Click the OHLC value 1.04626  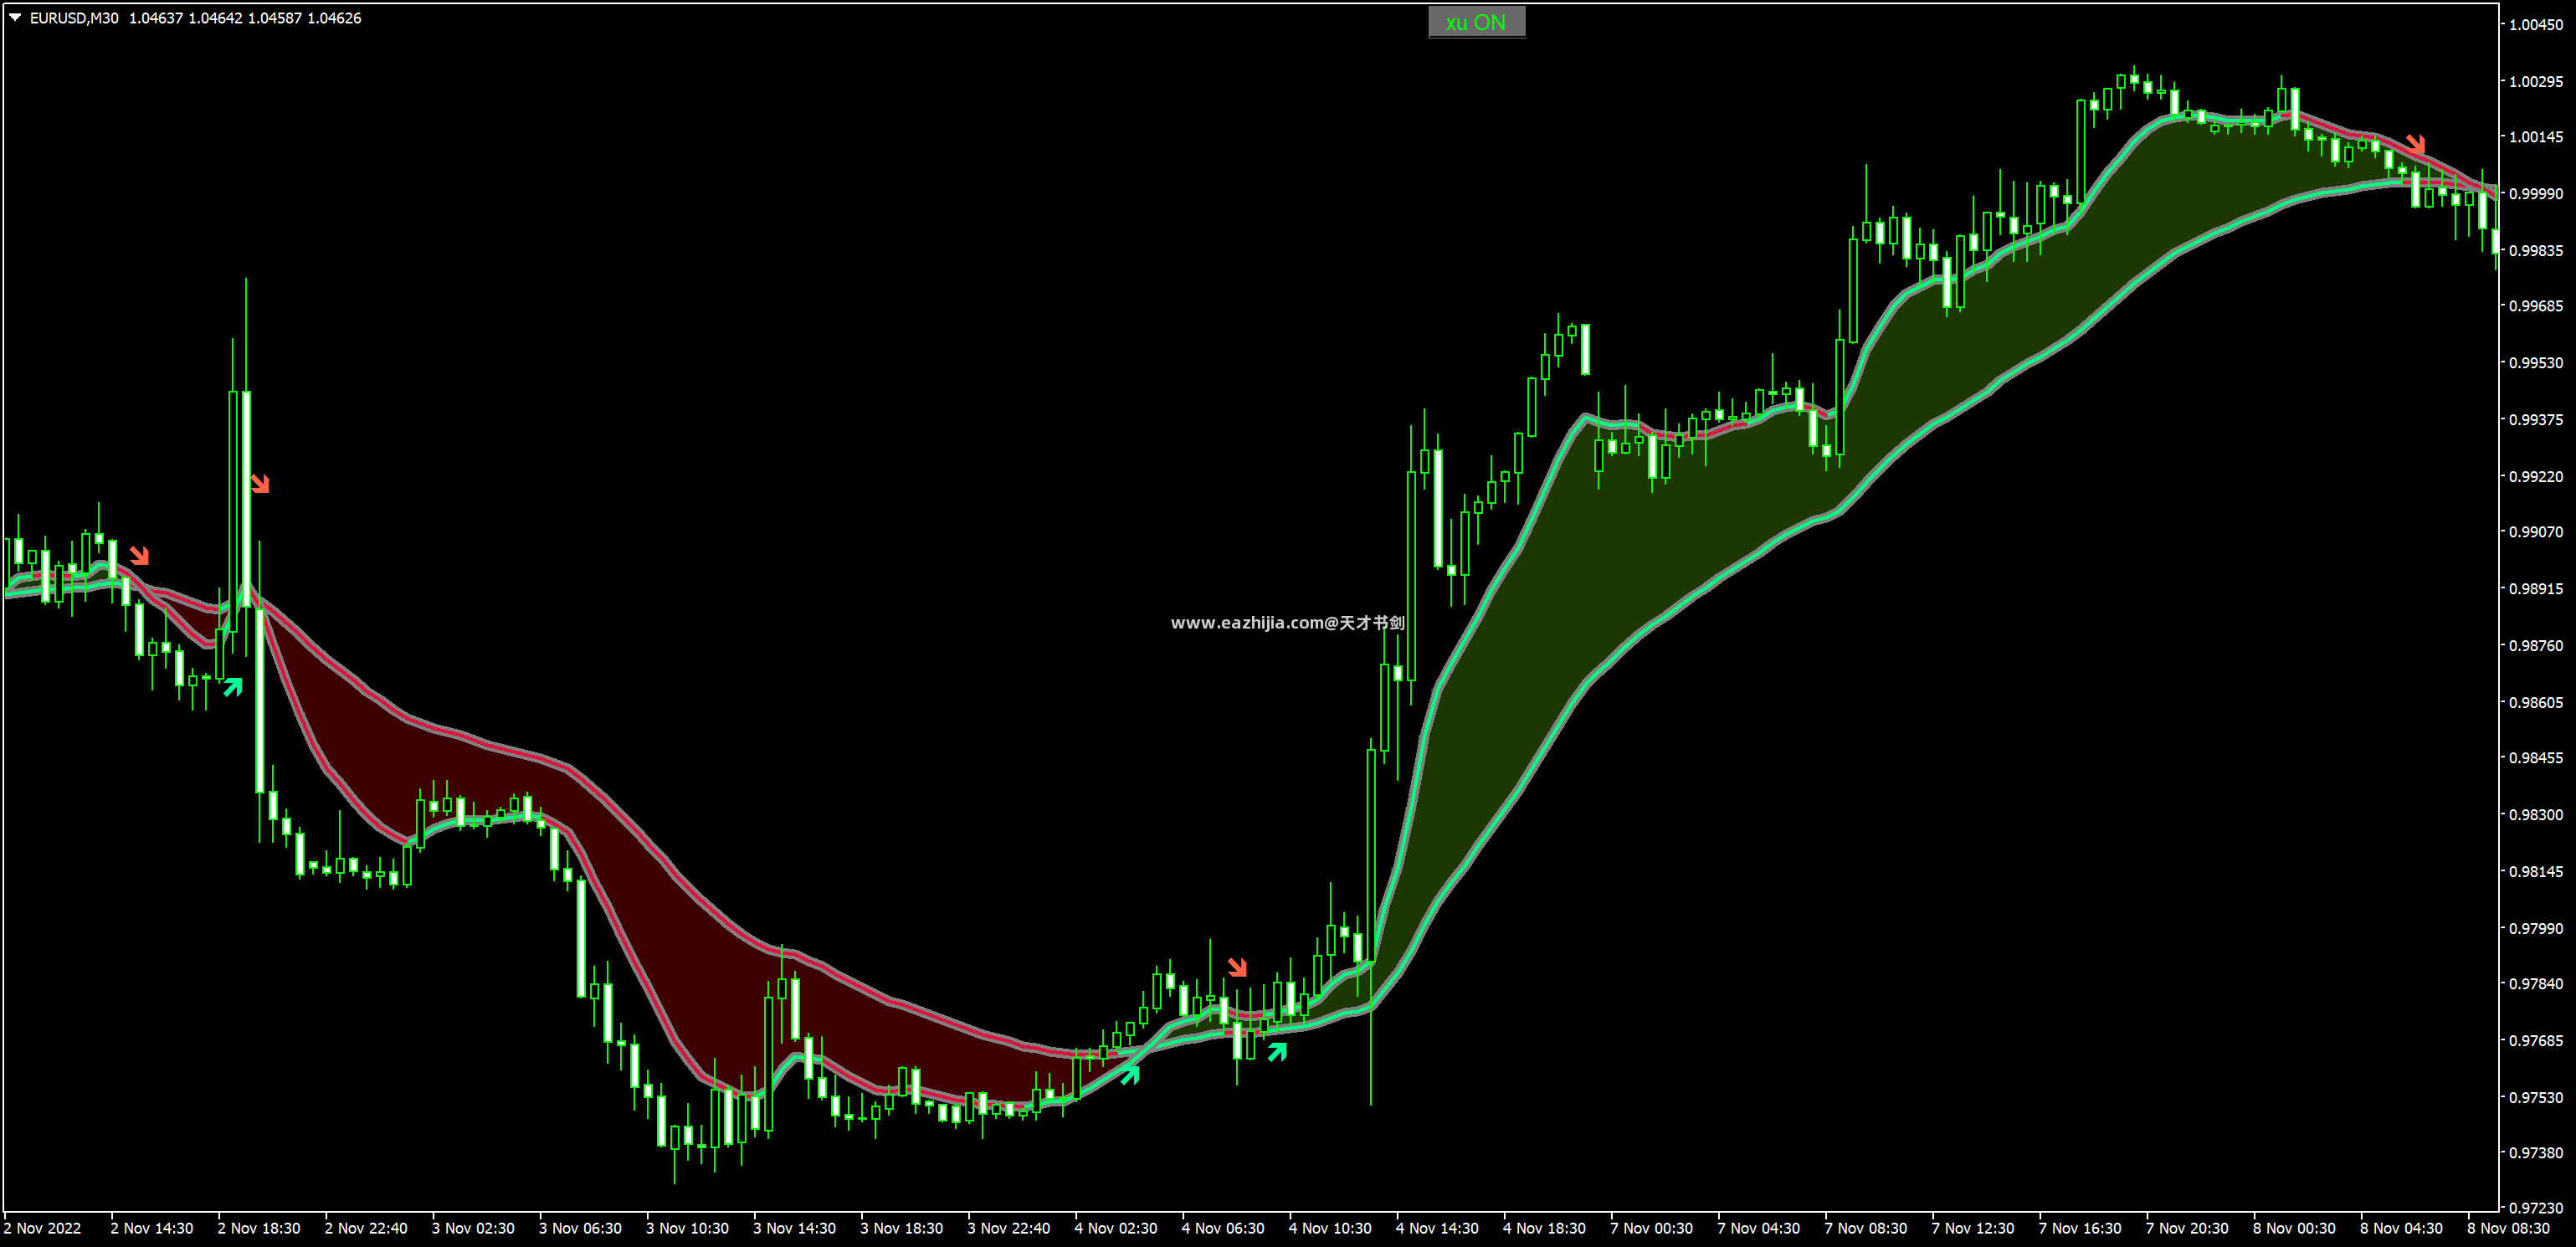pos(334,18)
